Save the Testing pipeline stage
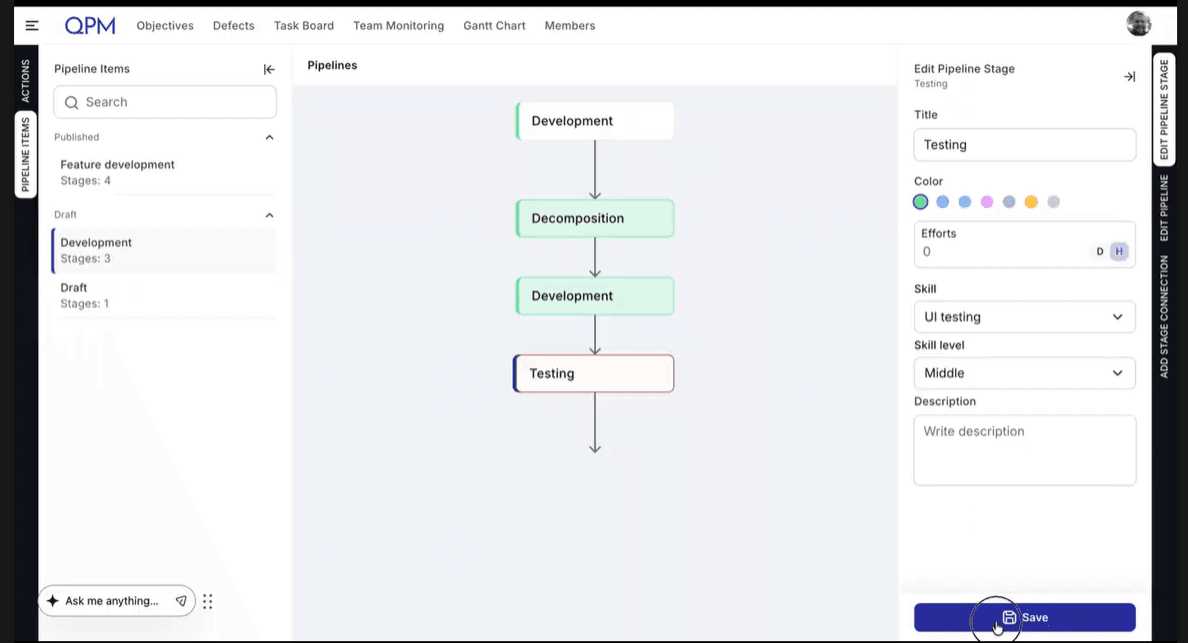1188x643 pixels. pyautogui.click(x=1024, y=617)
